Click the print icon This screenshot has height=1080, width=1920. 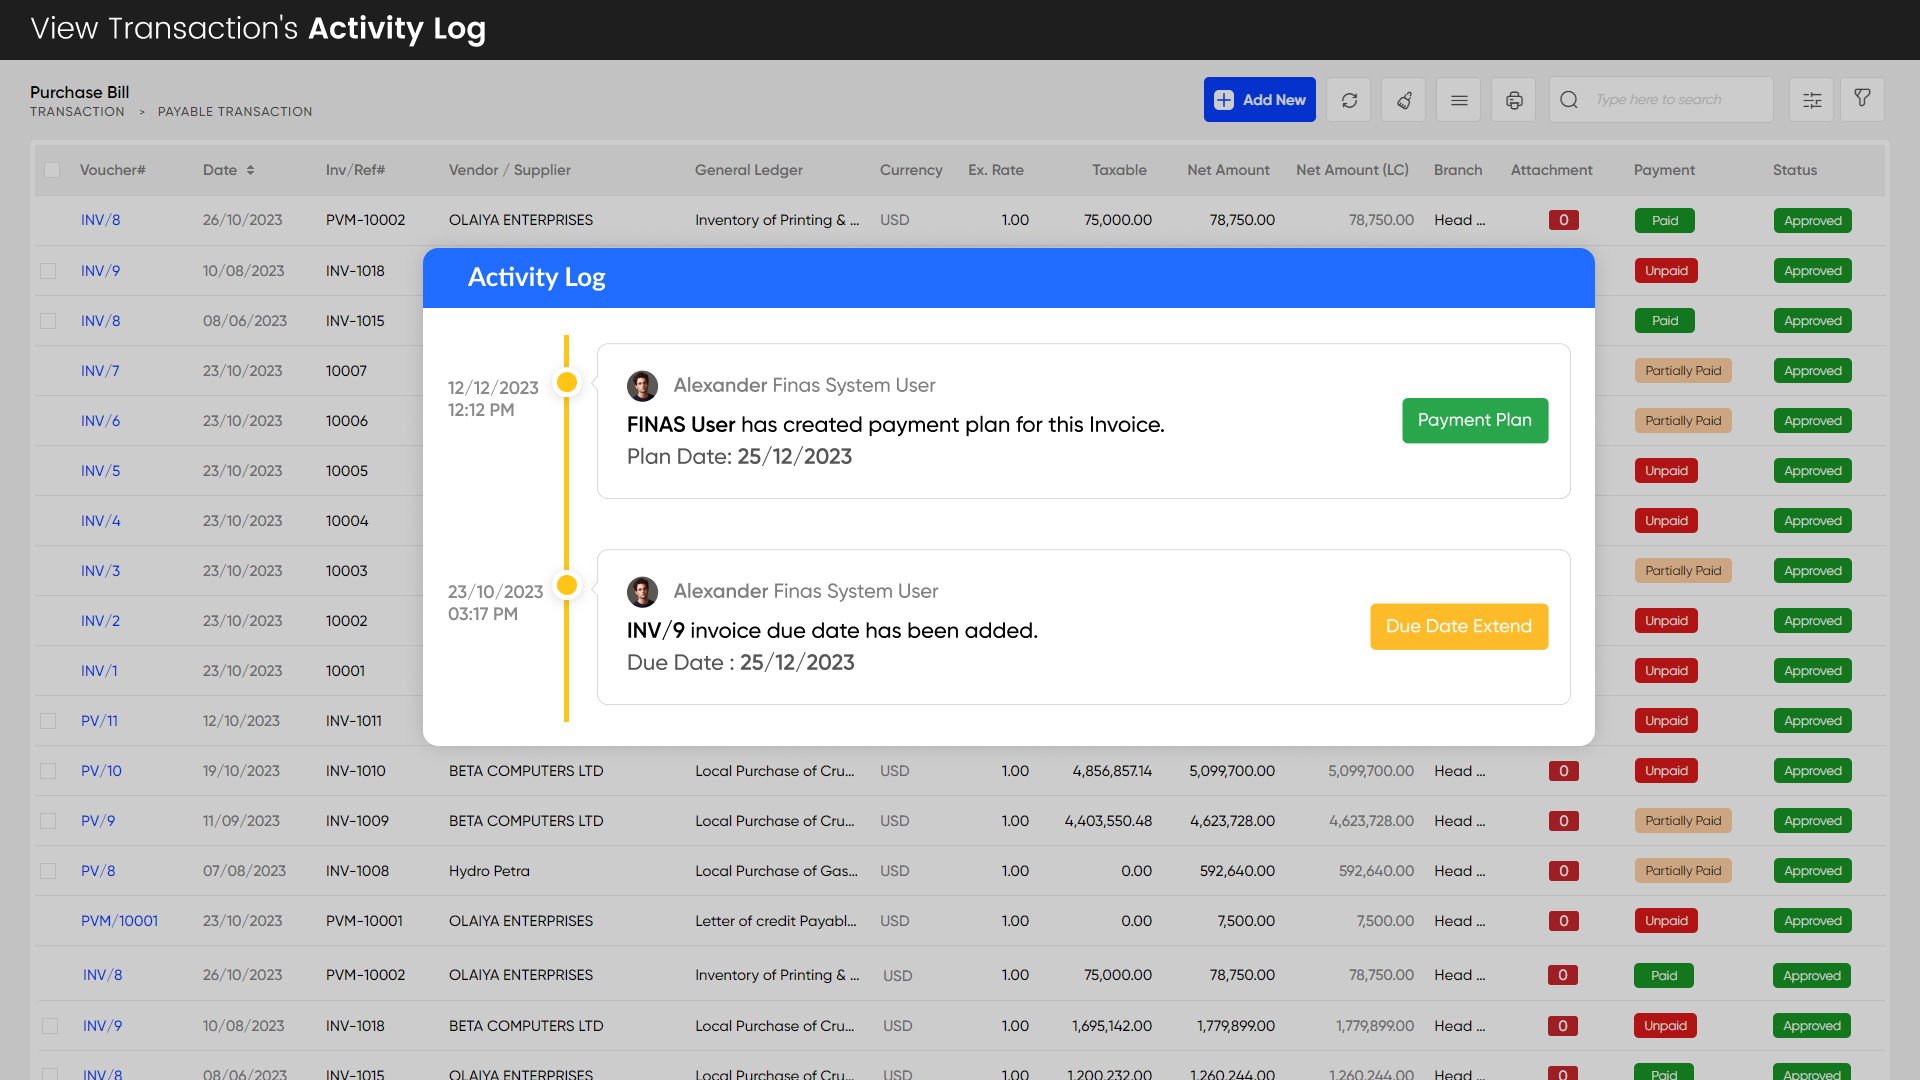(1514, 100)
